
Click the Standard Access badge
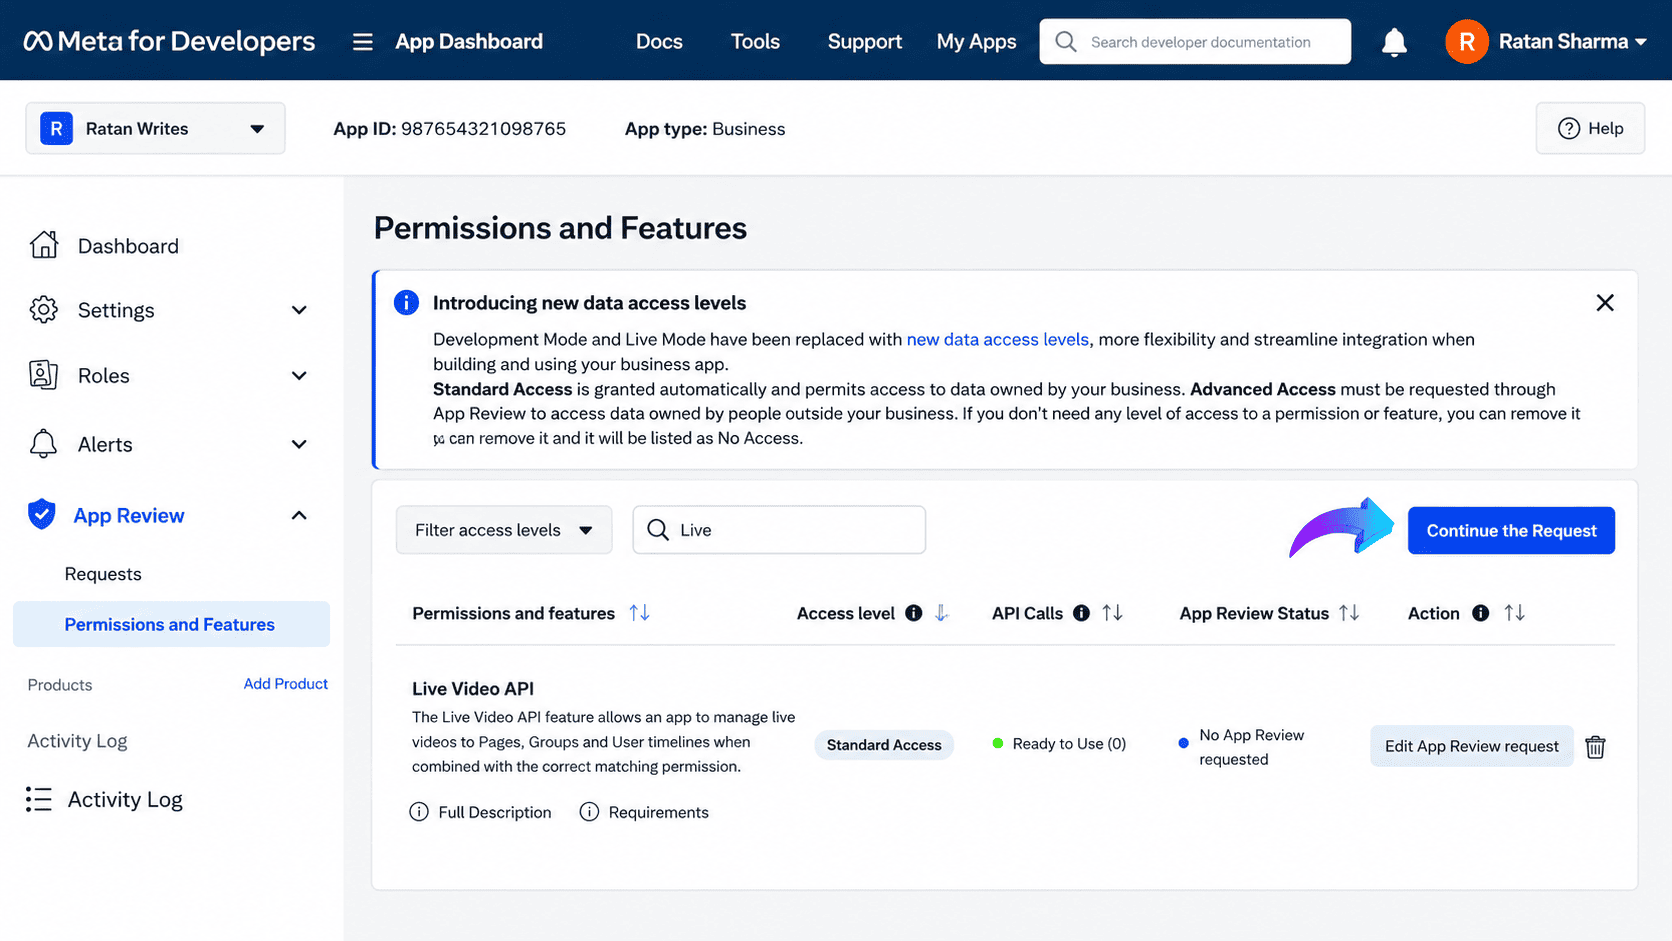(884, 745)
